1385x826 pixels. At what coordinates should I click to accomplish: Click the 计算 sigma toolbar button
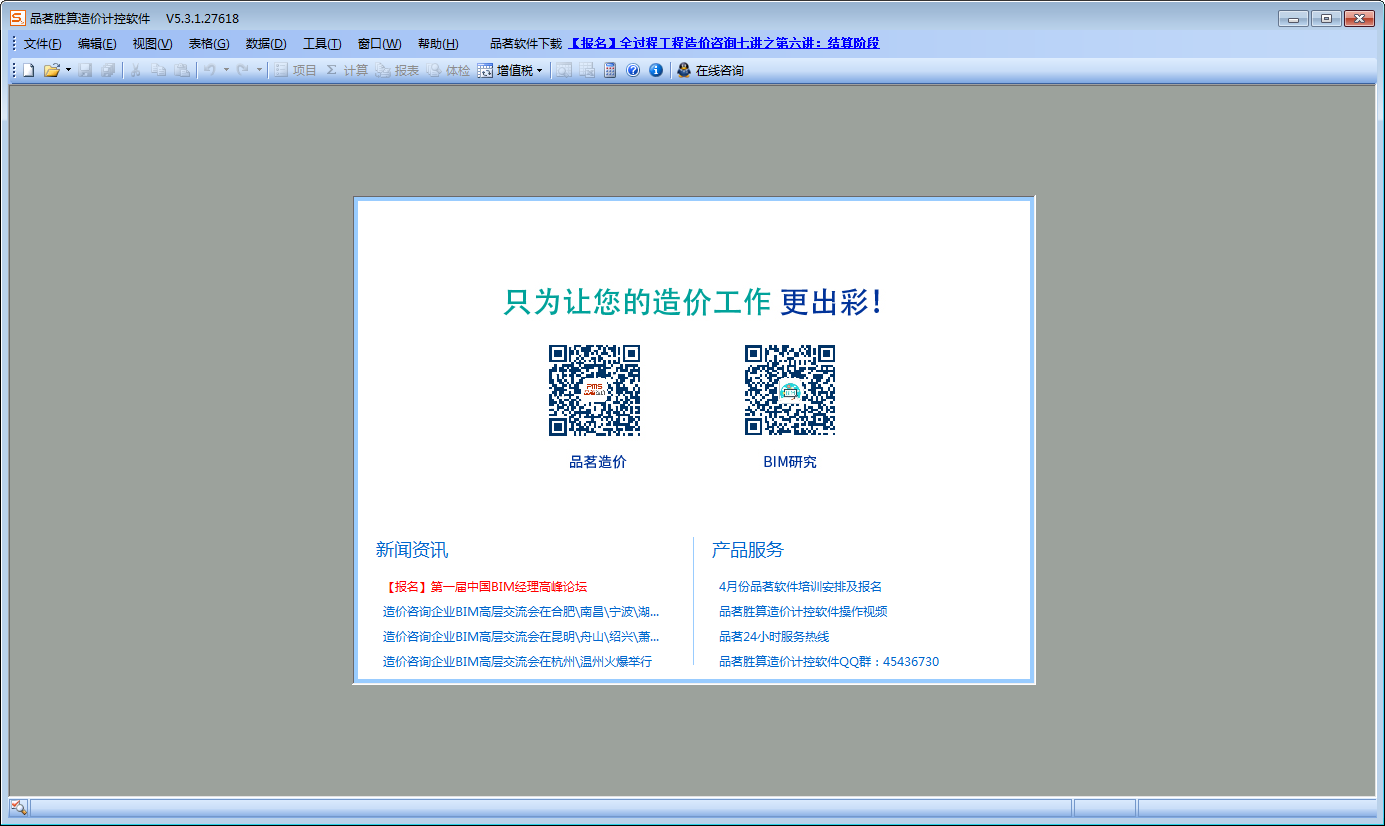coord(347,70)
